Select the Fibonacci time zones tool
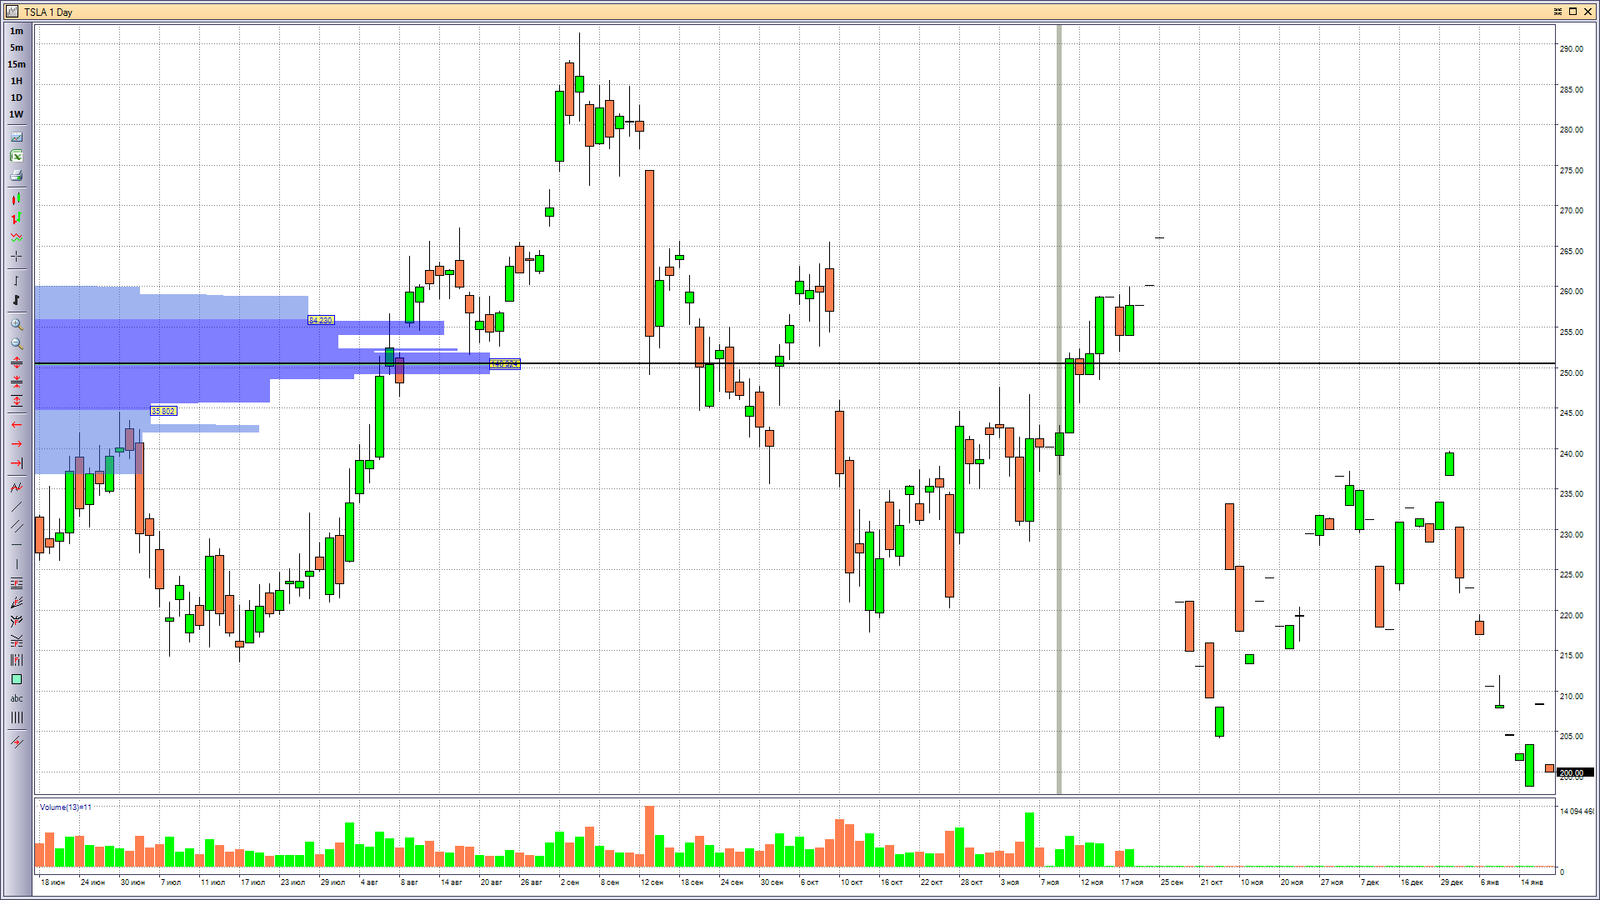 click(x=16, y=660)
